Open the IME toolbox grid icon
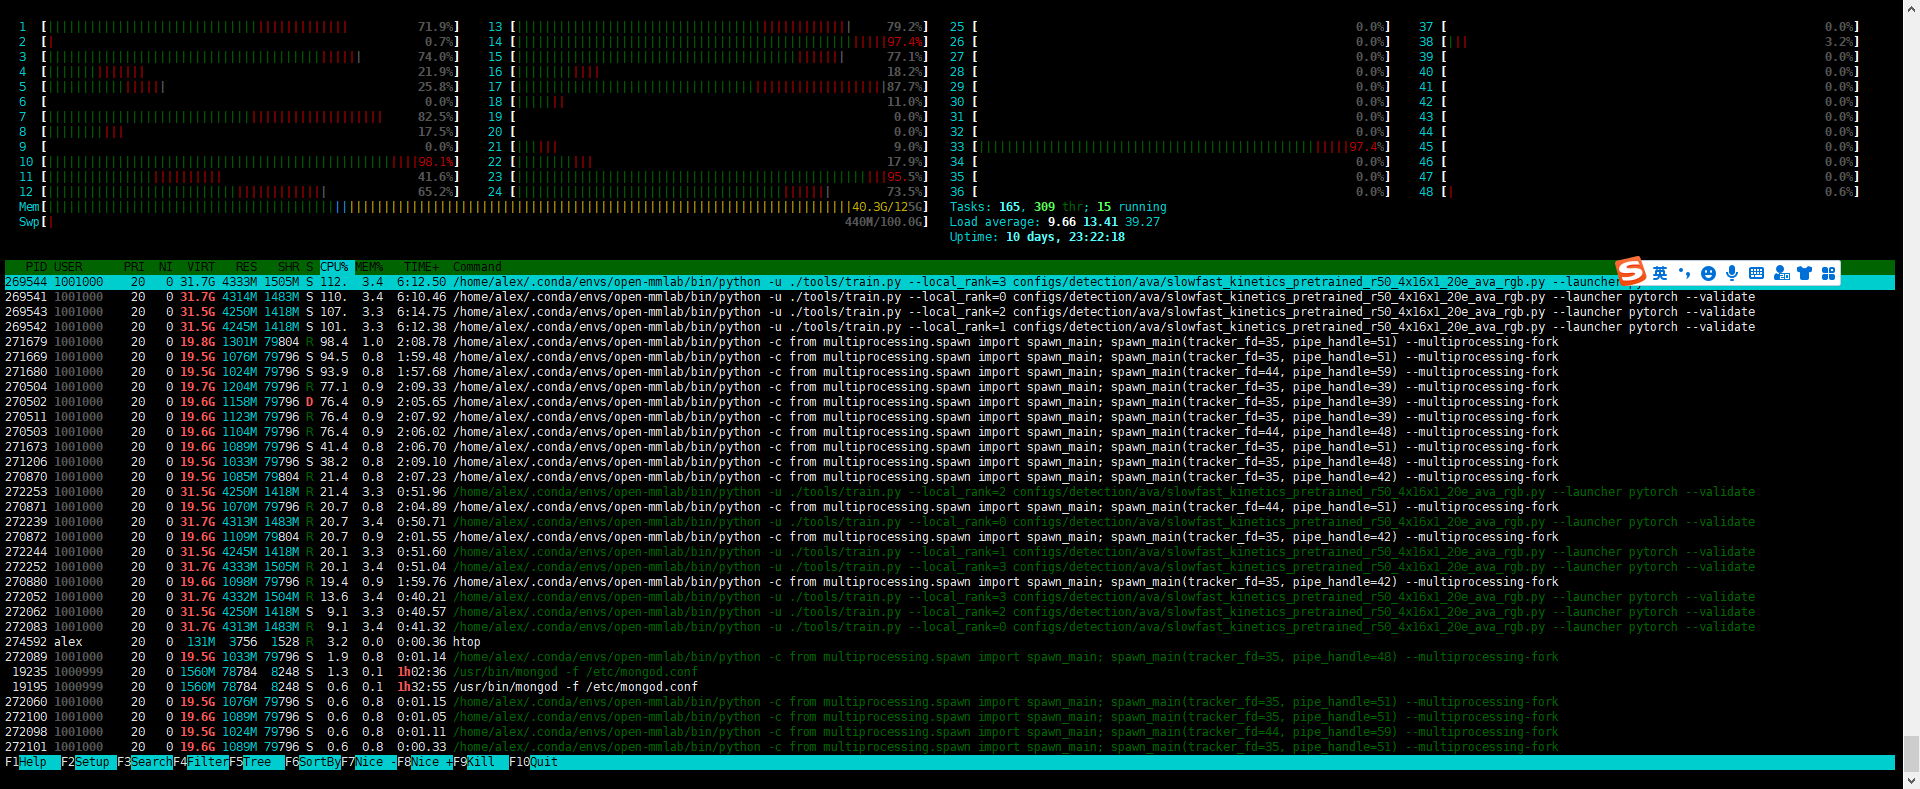The width and height of the screenshot is (1920, 789). [x=1829, y=273]
